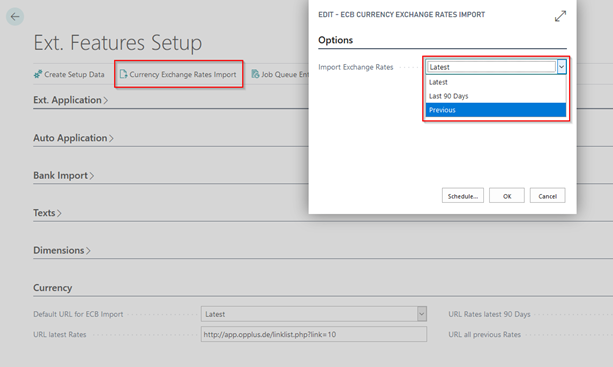Select Last 90 Days option
Screen dimensions: 613x367
496,96
